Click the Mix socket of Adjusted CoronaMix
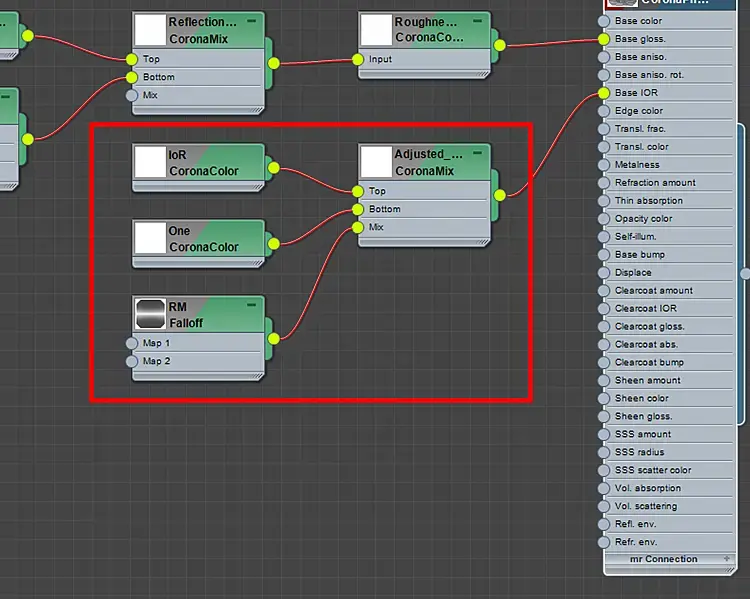This screenshot has height=599, width=750. 358,227
